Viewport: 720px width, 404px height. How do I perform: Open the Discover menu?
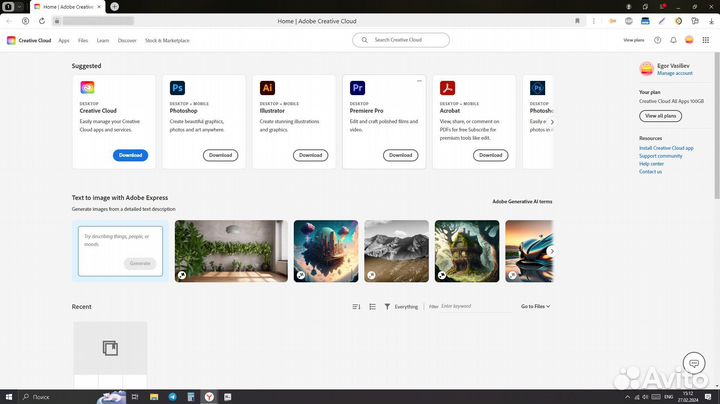(x=127, y=40)
